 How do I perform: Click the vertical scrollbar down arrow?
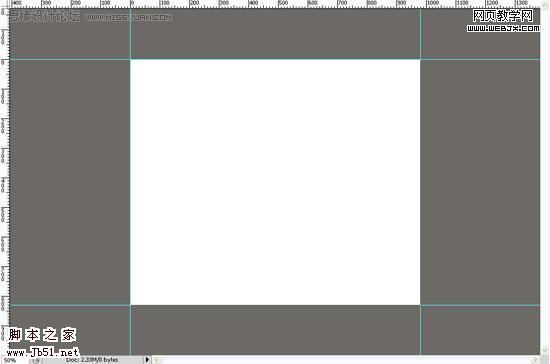point(545,350)
